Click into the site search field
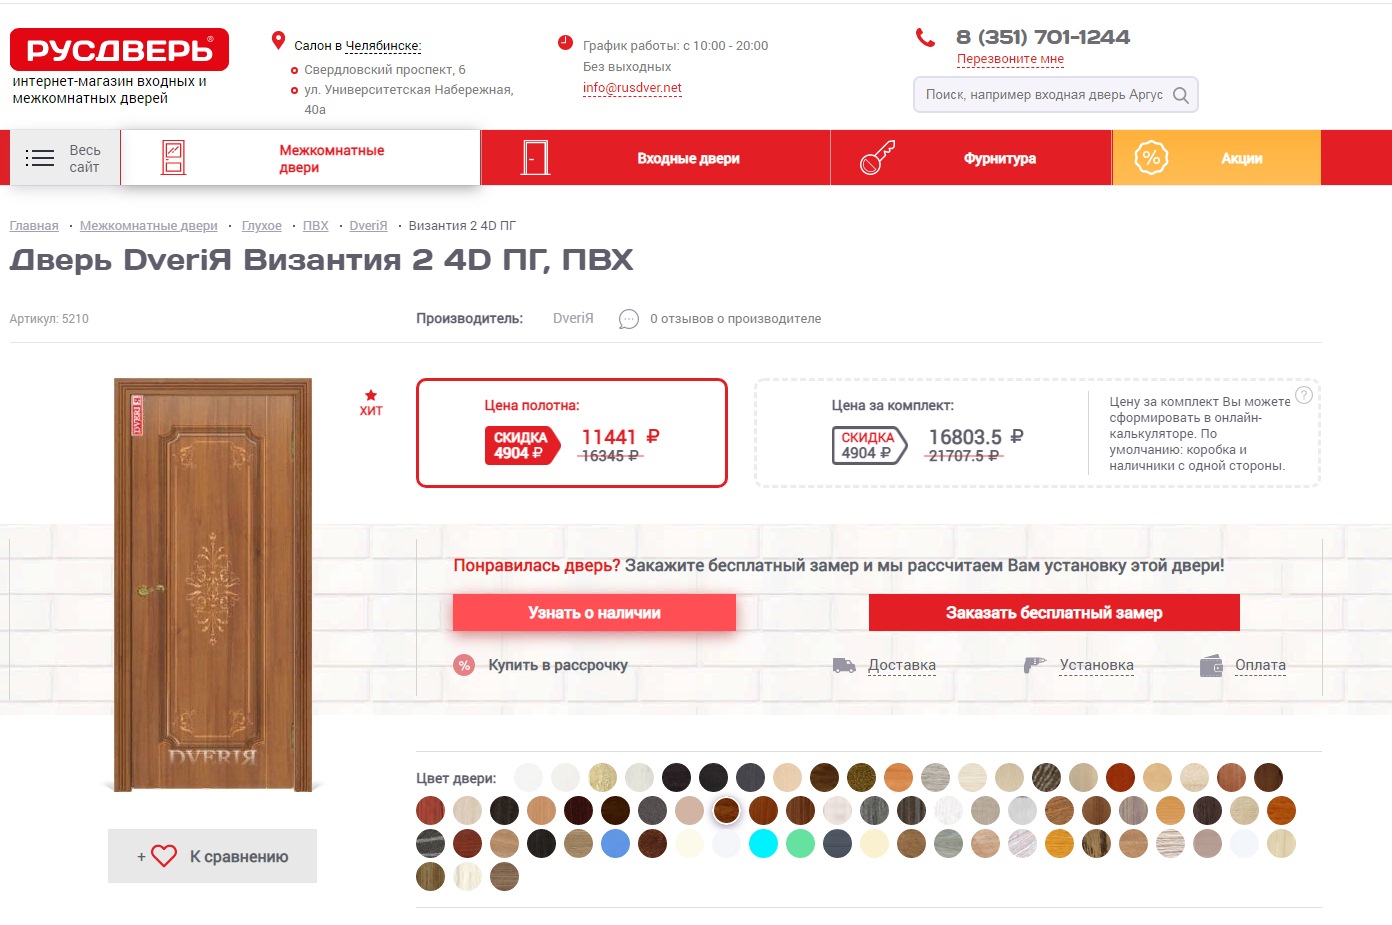Viewport: 1392px width, 925px height. click(1044, 95)
